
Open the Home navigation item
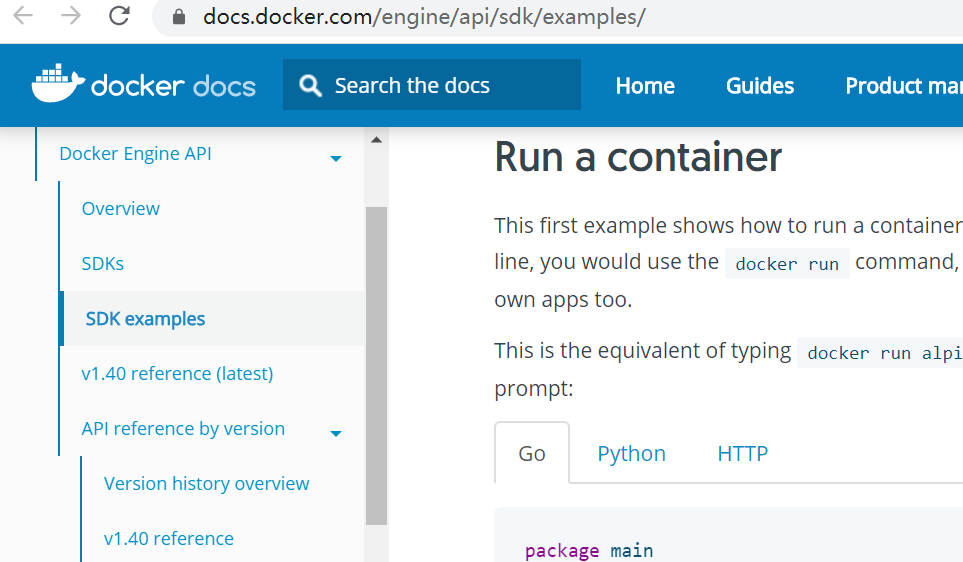pyautogui.click(x=645, y=86)
